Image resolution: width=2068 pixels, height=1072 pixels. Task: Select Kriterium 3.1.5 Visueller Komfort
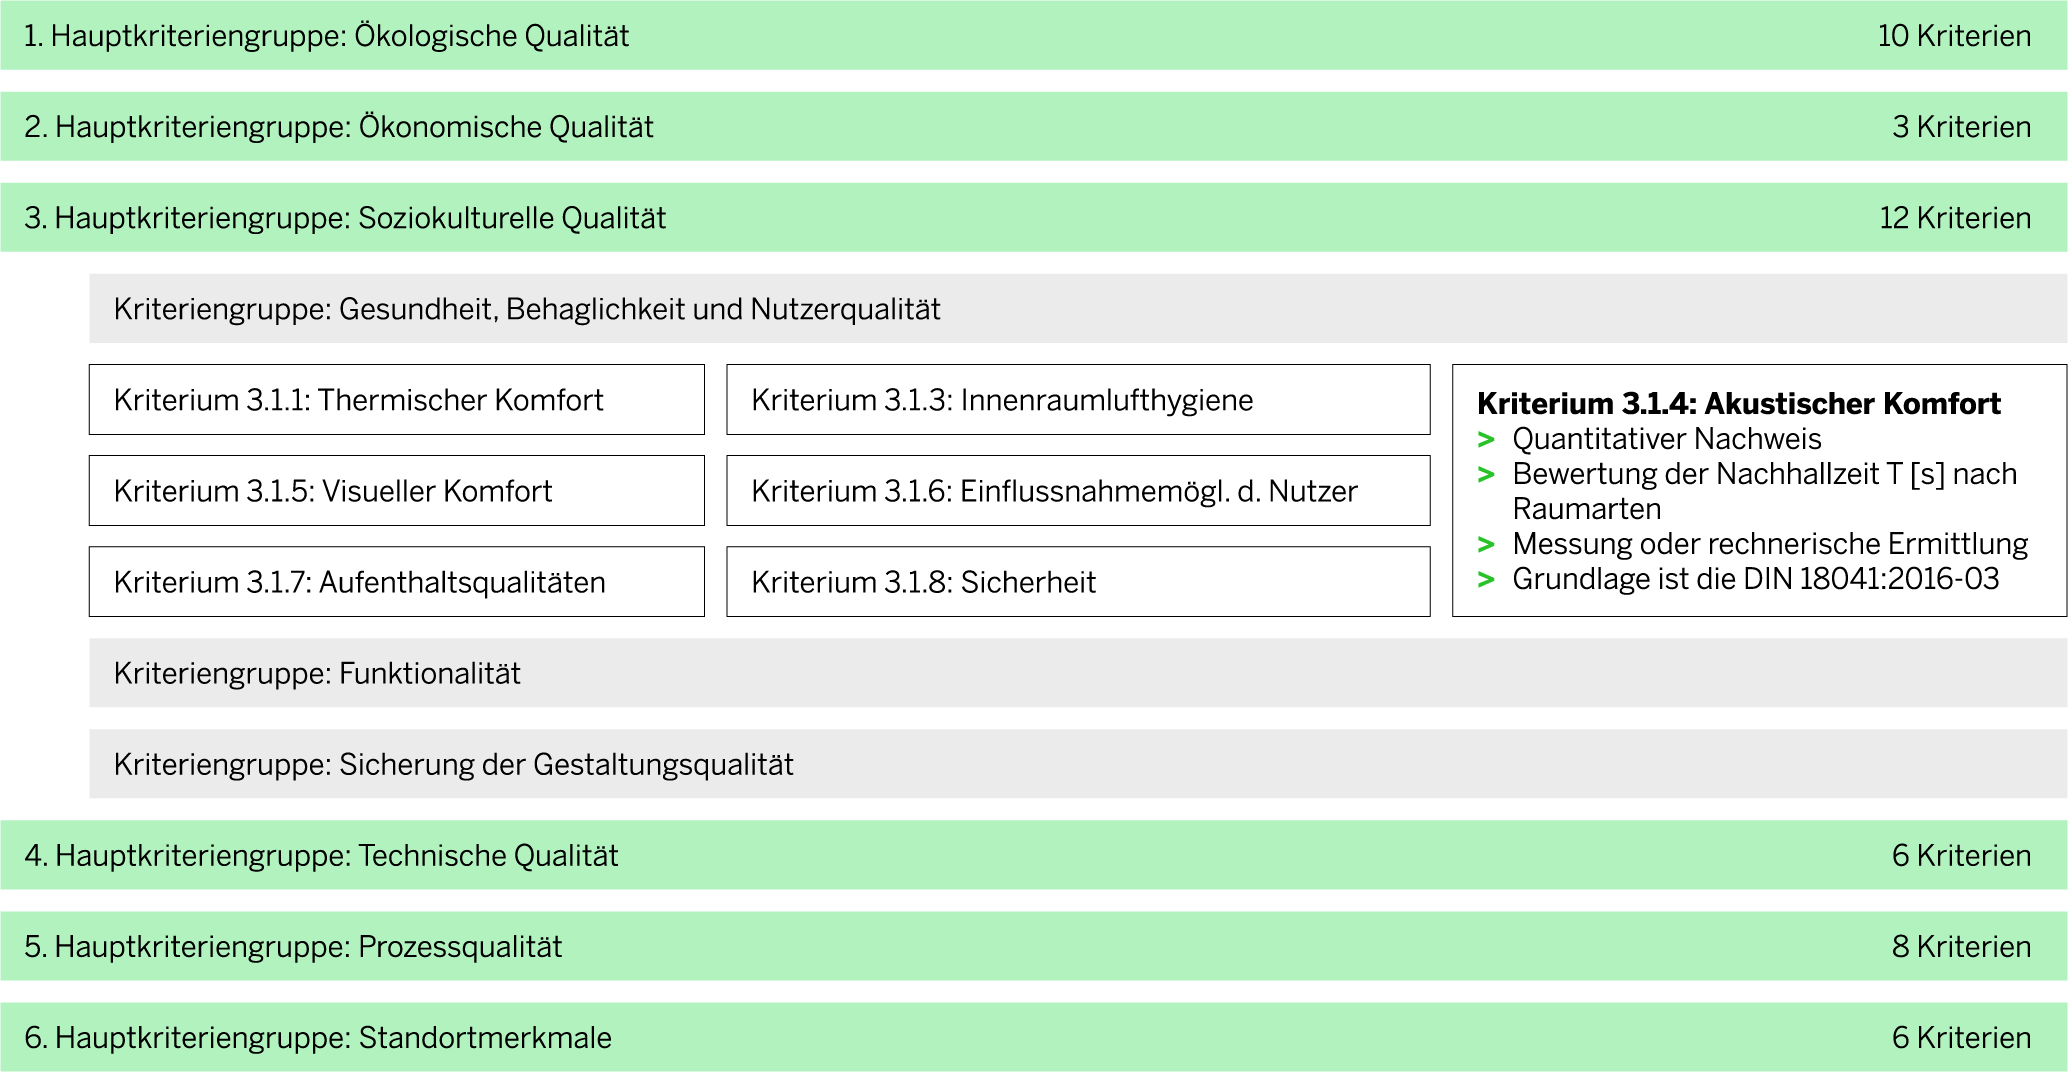pos(396,491)
